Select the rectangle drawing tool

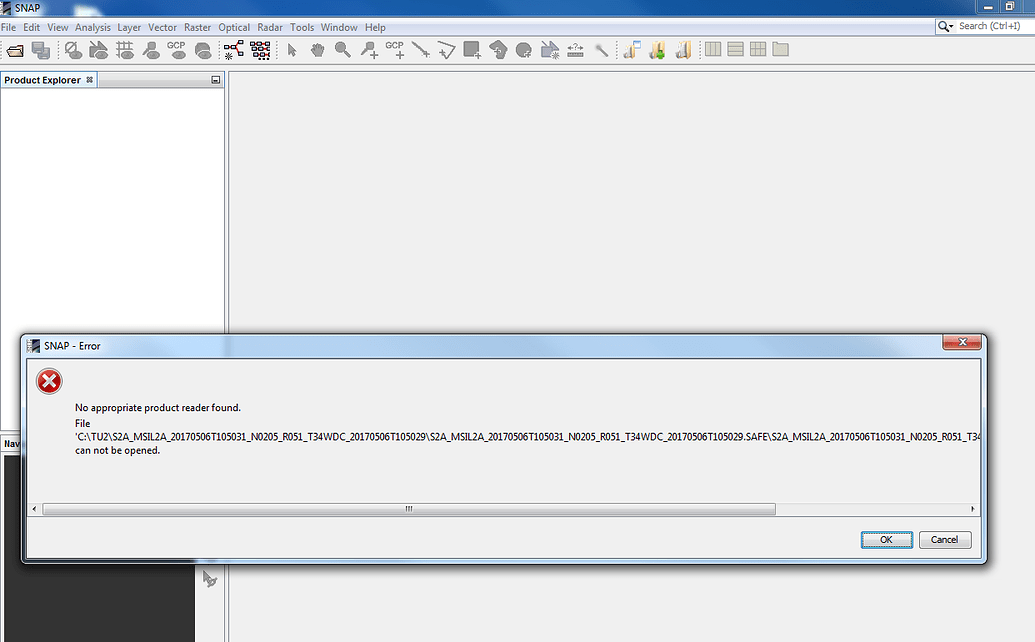tap(470, 49)
